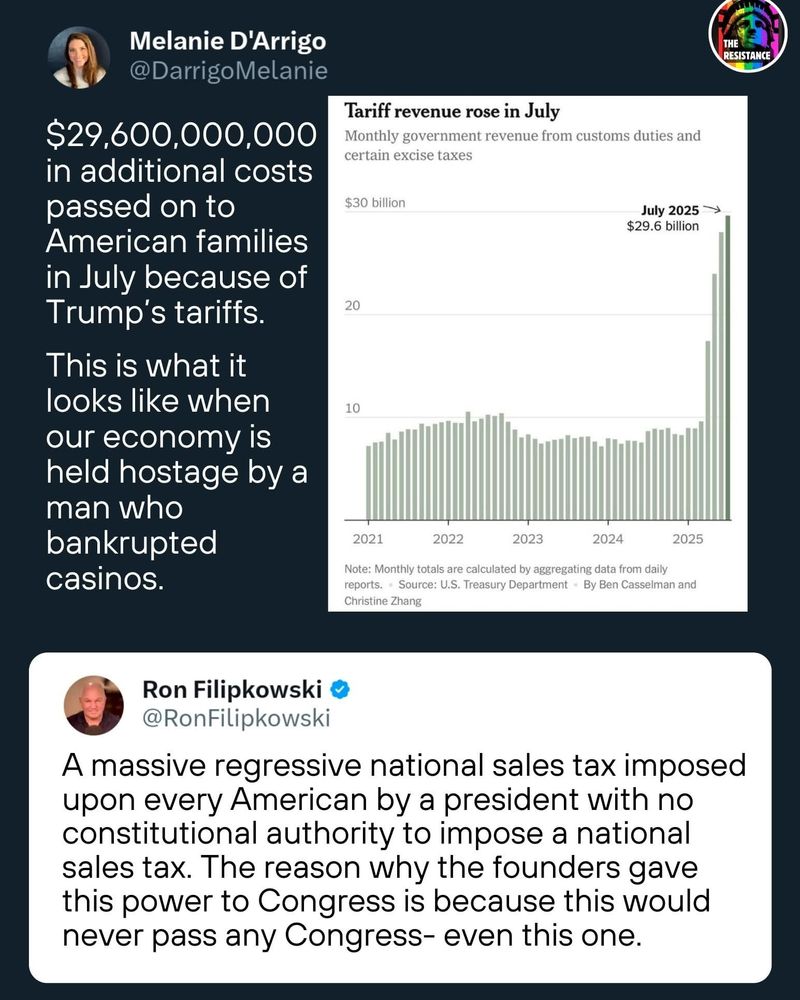
Task: Click the $29.6 billion annotation label
Action: (x=662, y=226)
